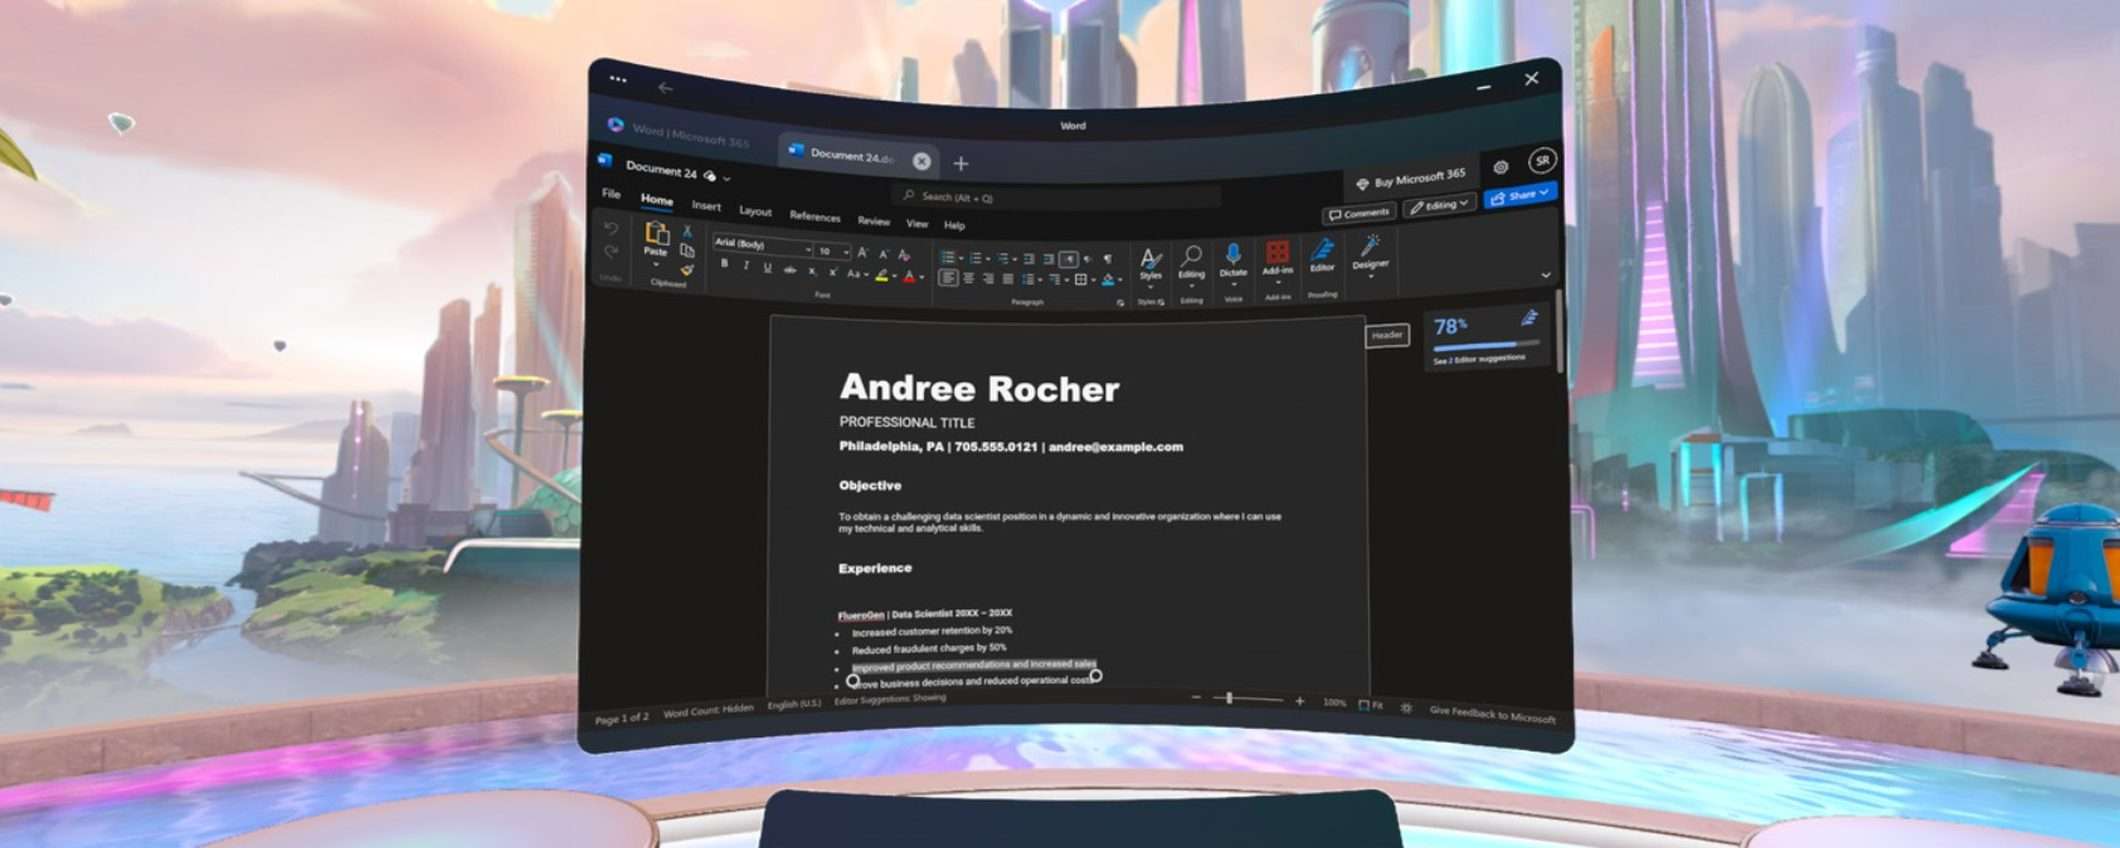
Task: Click the Cut scissors icon
Action: 687,231
